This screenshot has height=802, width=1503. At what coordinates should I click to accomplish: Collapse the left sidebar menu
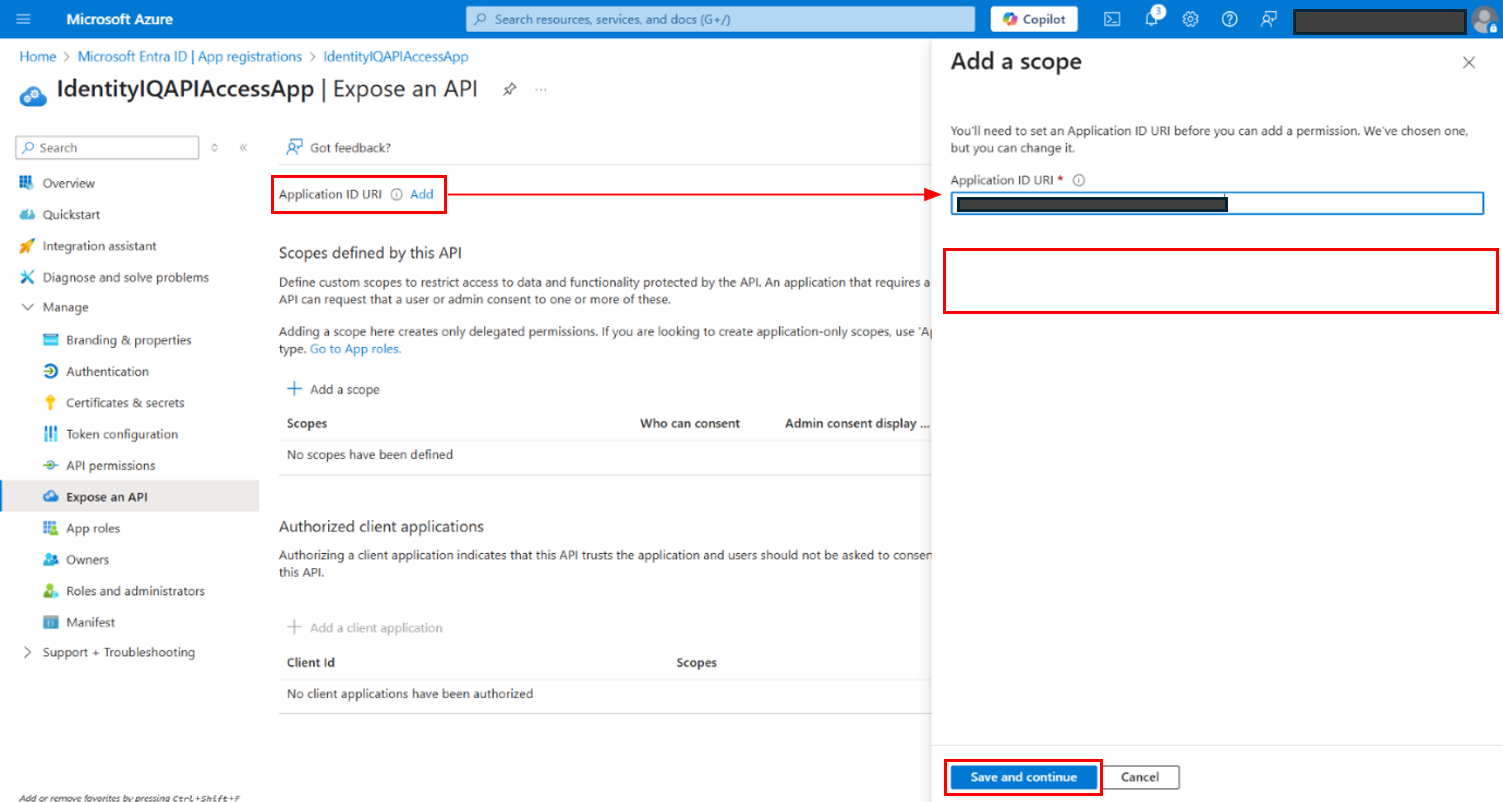(243, 148)
